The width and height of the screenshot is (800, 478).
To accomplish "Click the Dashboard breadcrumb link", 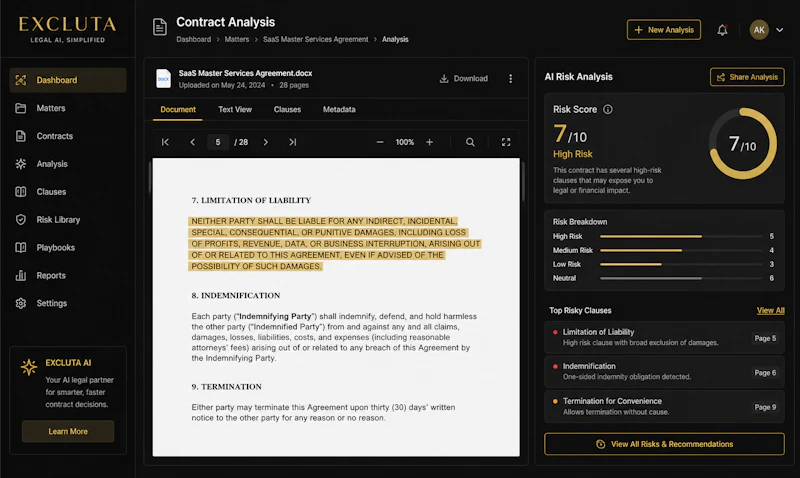I will coord(193,39).
